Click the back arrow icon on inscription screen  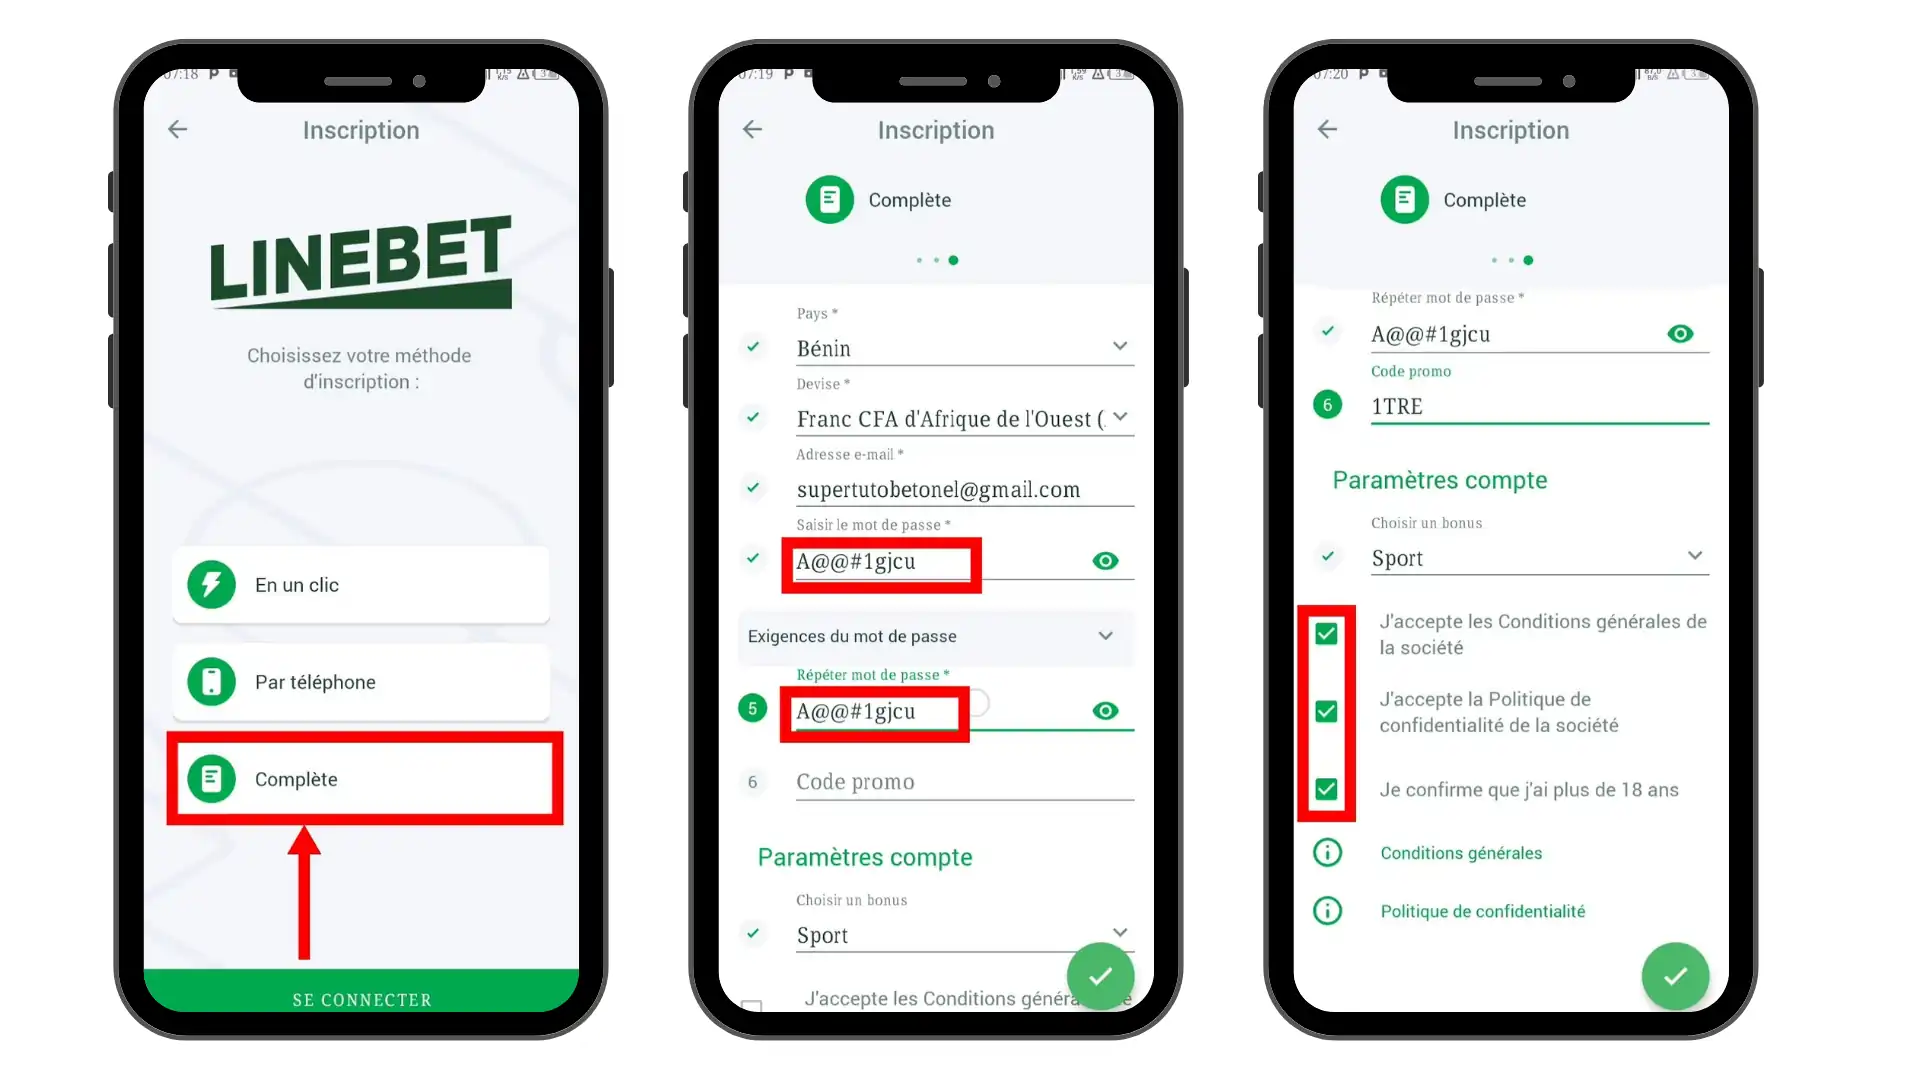pyautogui.click(x=178, y=129)
